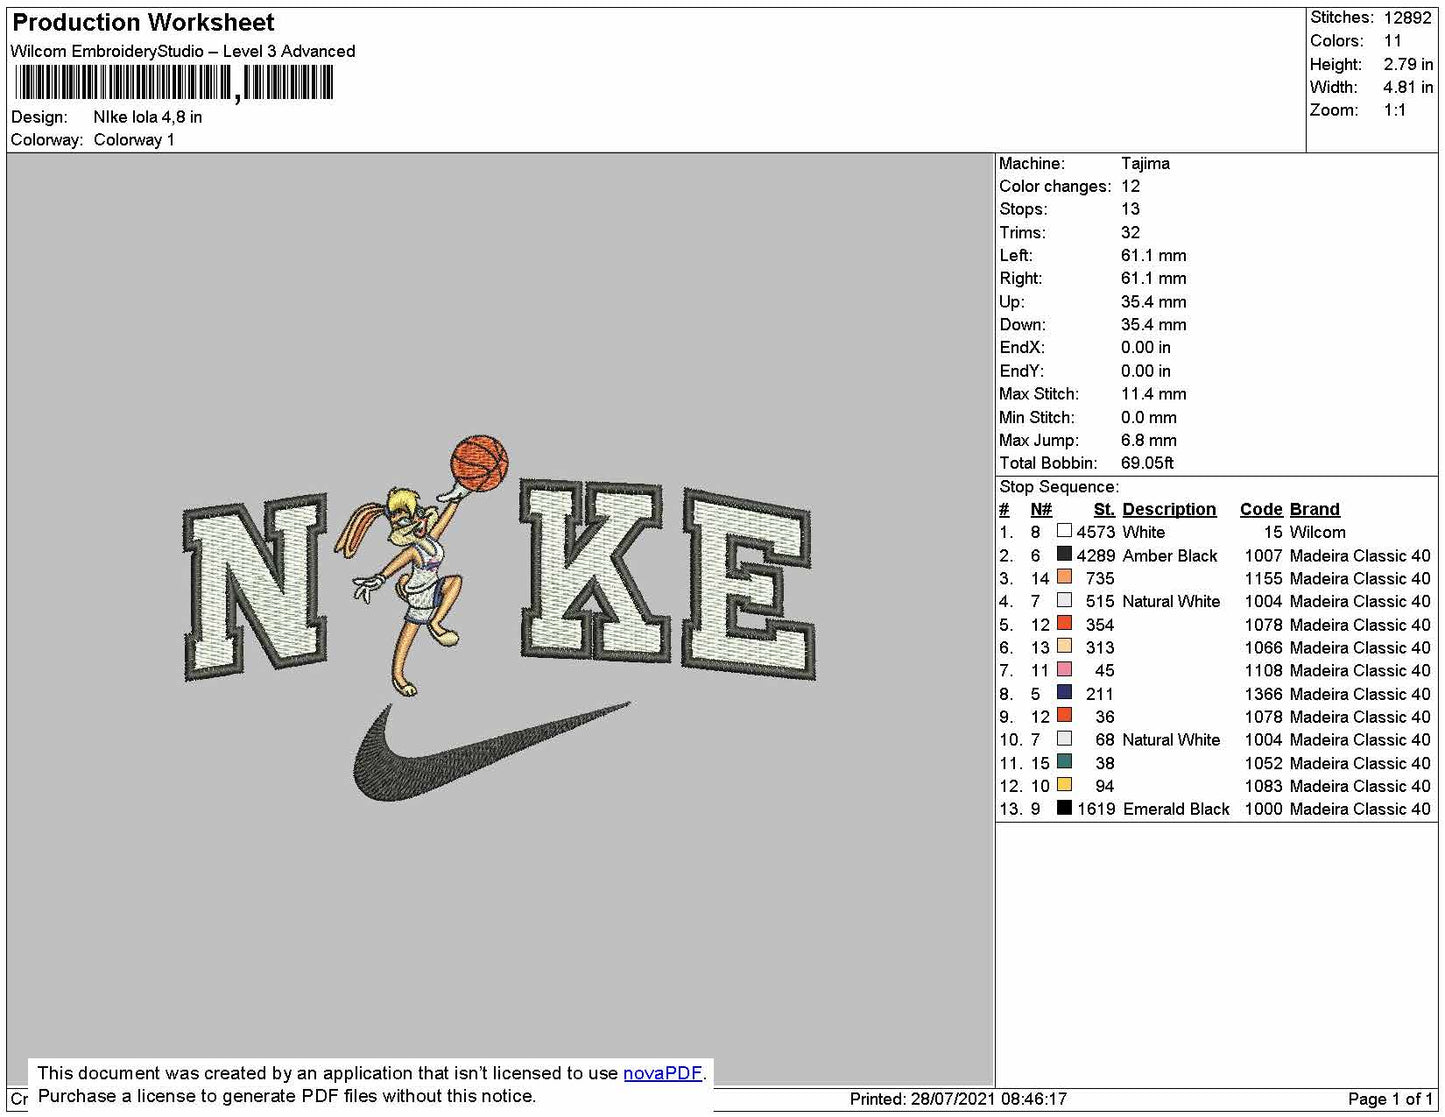Select the Emerald Black color swatch
Viewport: 1445px width, 1117px height.
[x=1064, y=808]
